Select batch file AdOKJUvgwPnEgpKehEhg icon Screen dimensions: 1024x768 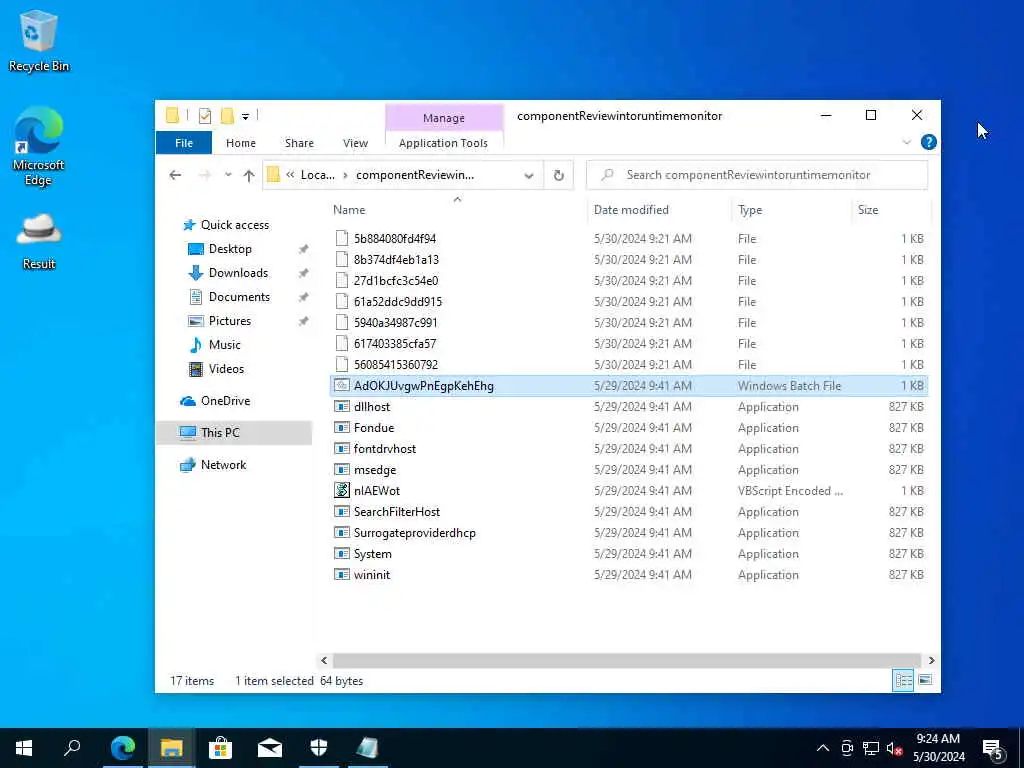(x=342, y=386)
